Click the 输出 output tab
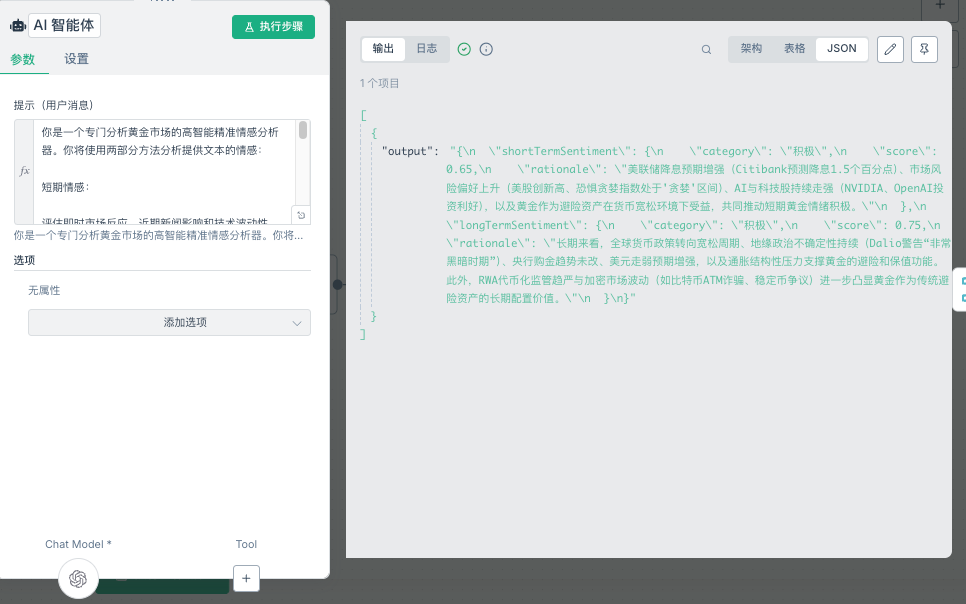This screenshot has width=966, height=604. (383, 49)
